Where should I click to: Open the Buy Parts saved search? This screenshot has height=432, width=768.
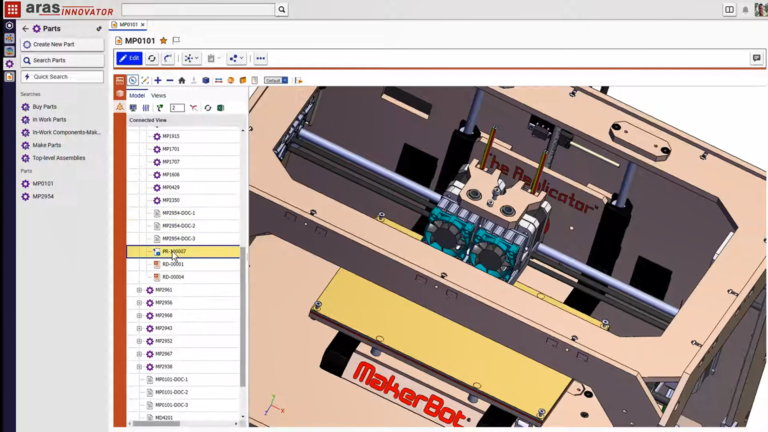point(45,107)
